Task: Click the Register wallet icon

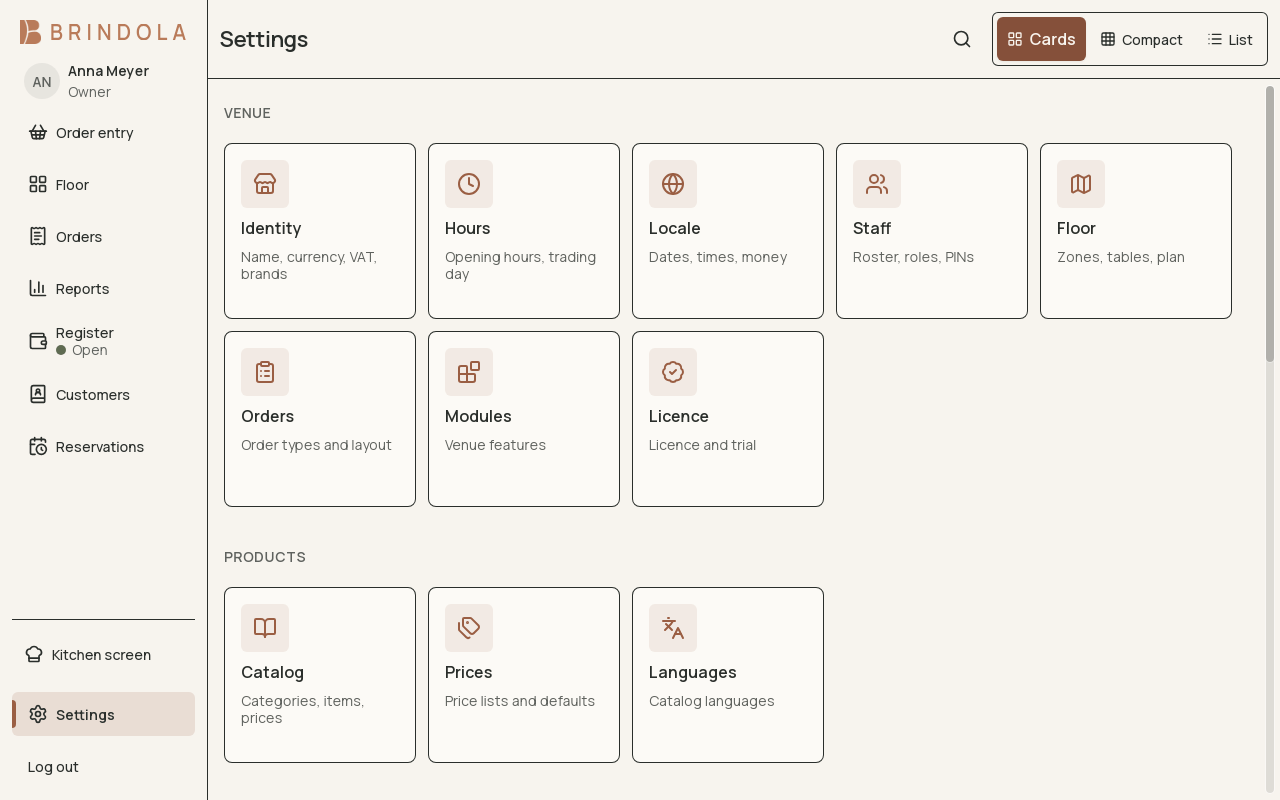Action: click(38, 341)
